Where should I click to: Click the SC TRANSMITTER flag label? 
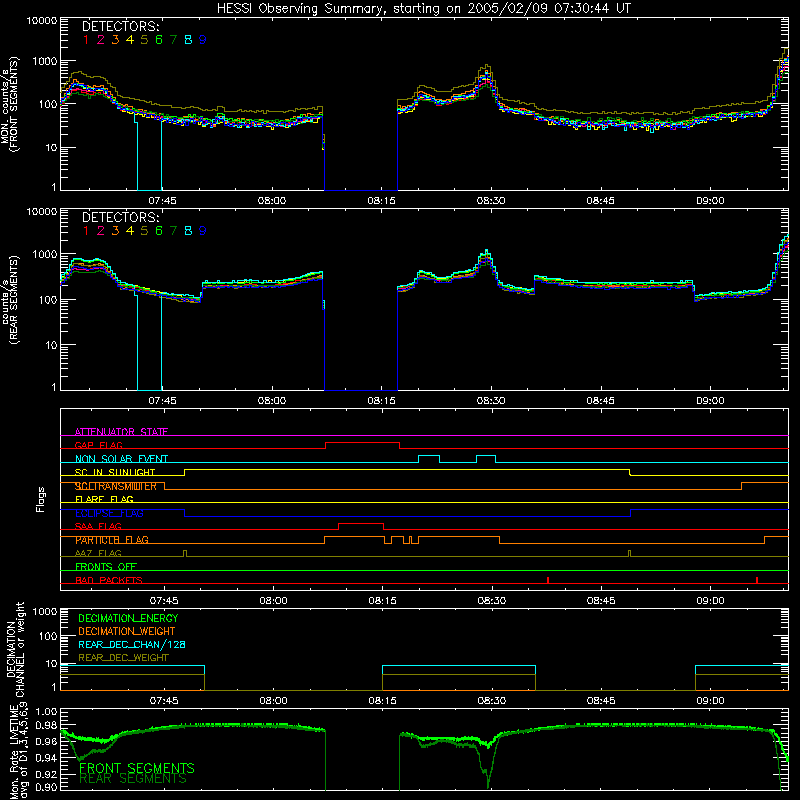point(116,486)
